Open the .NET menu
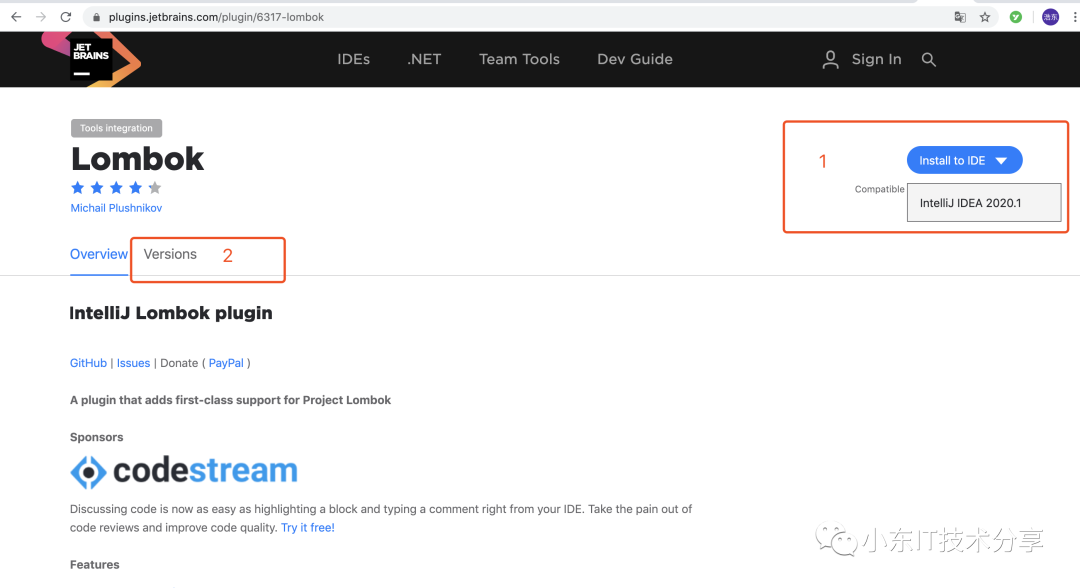 pyautogui.click(x=424, y=59)
